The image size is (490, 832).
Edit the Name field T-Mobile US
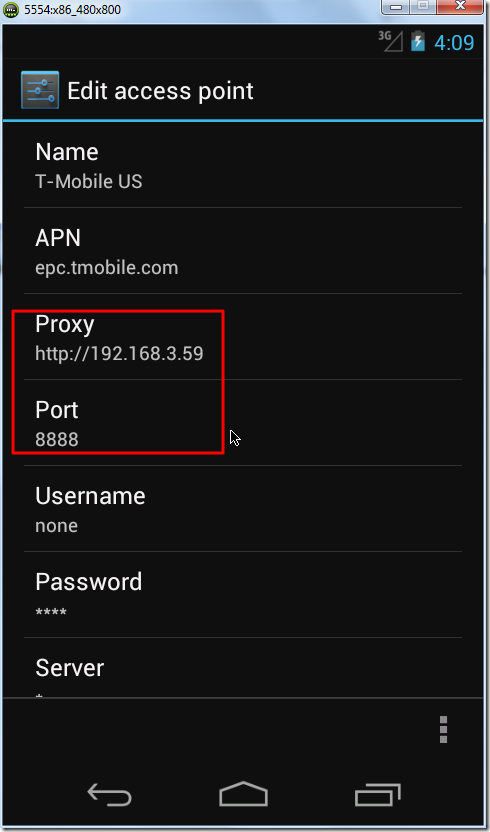[x=243, y=166]
